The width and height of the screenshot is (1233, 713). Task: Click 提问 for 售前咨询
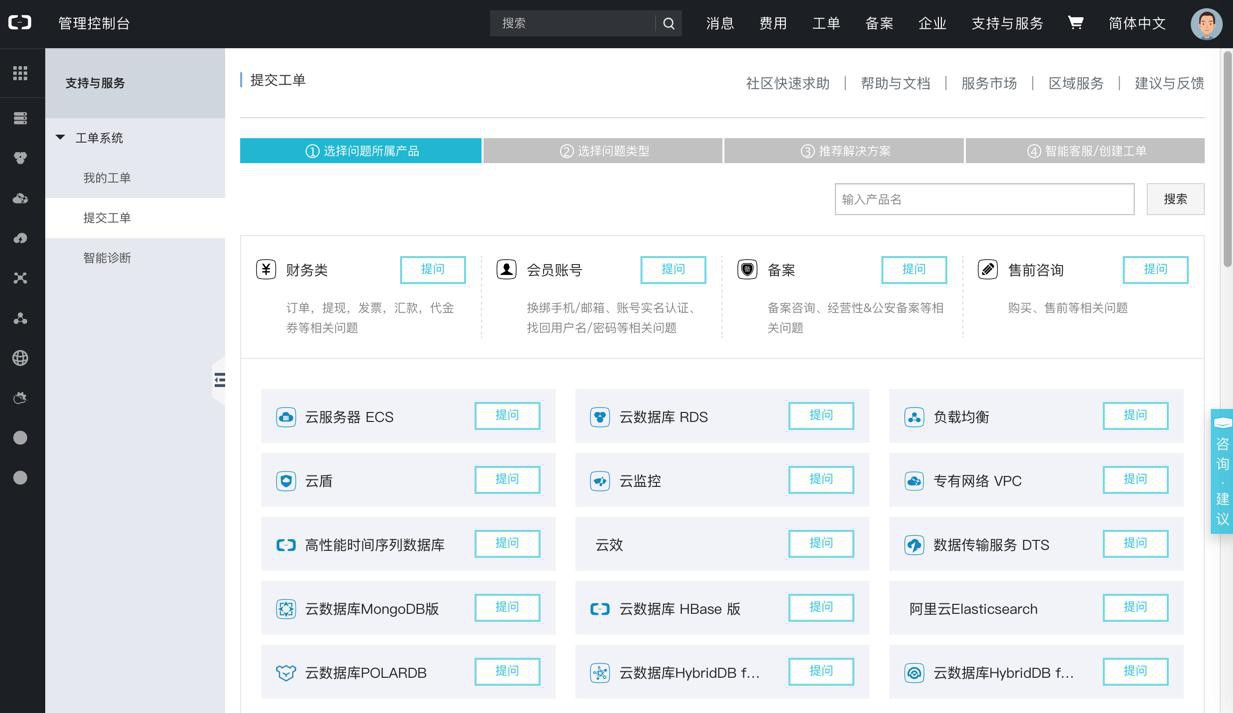1155,270
